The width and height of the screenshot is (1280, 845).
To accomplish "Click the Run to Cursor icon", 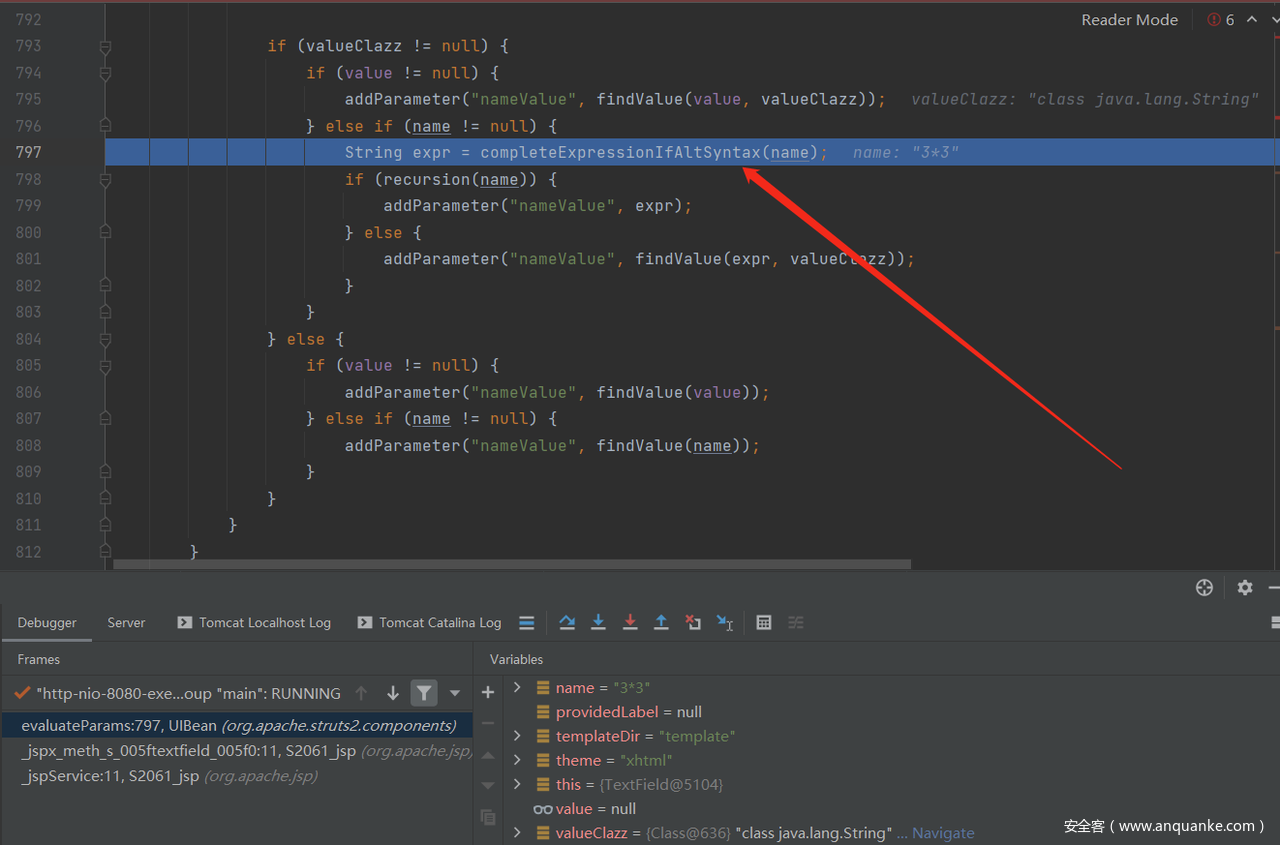I will click(x=725, y=622).
